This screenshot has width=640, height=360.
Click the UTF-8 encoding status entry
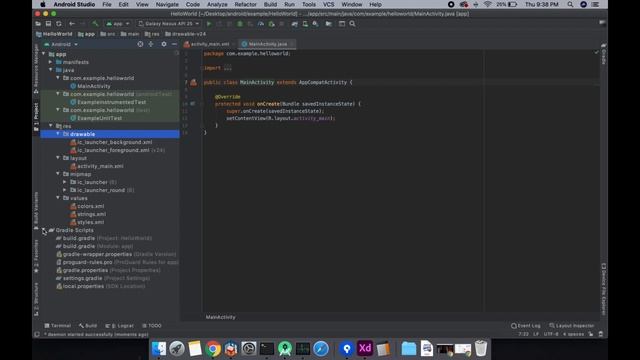551,334
